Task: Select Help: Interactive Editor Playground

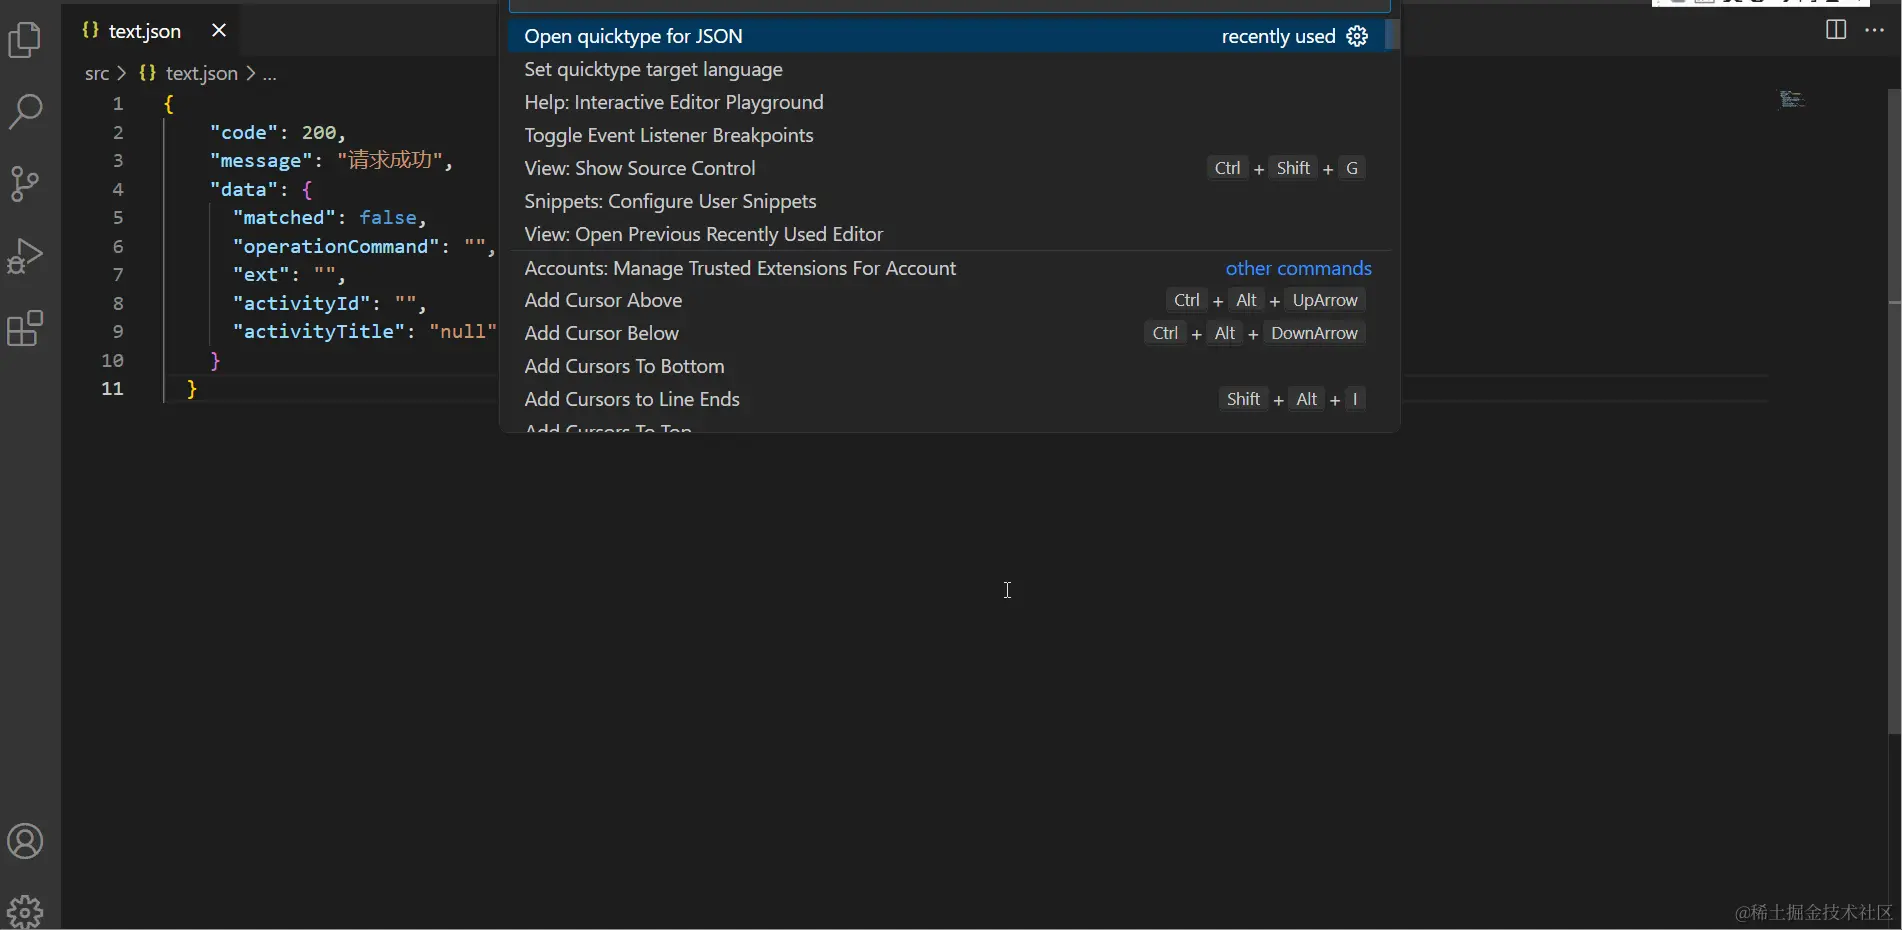Action: 946,102
